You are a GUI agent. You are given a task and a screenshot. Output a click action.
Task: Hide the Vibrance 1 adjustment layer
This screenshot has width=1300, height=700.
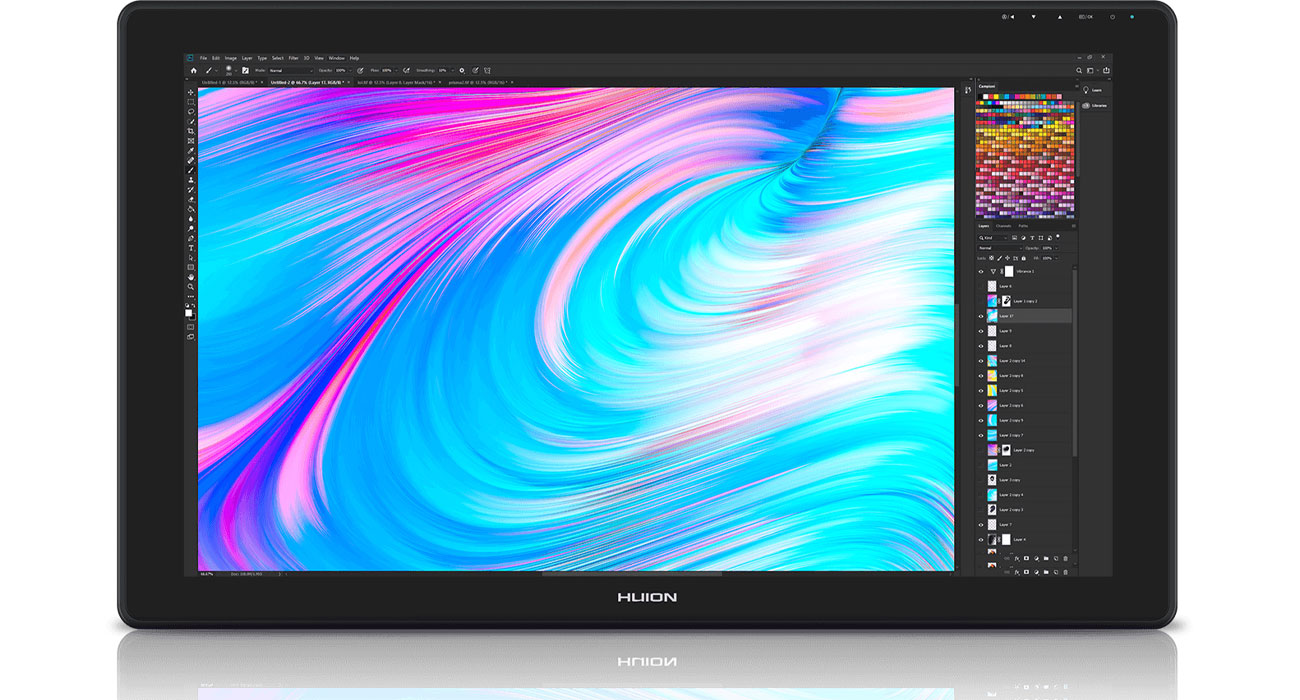pos(980,270)
